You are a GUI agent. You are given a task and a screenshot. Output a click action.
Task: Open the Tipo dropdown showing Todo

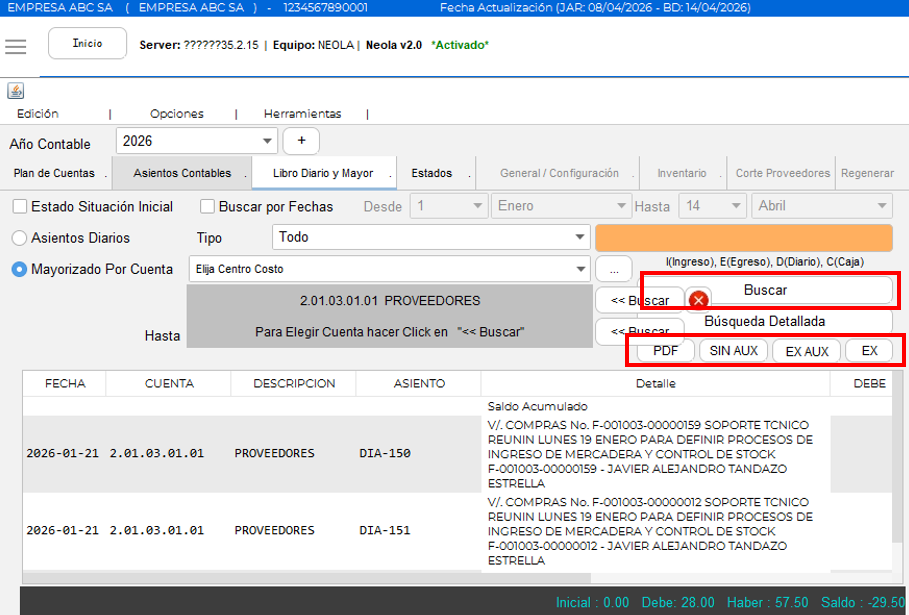click(x=431, y=237)
